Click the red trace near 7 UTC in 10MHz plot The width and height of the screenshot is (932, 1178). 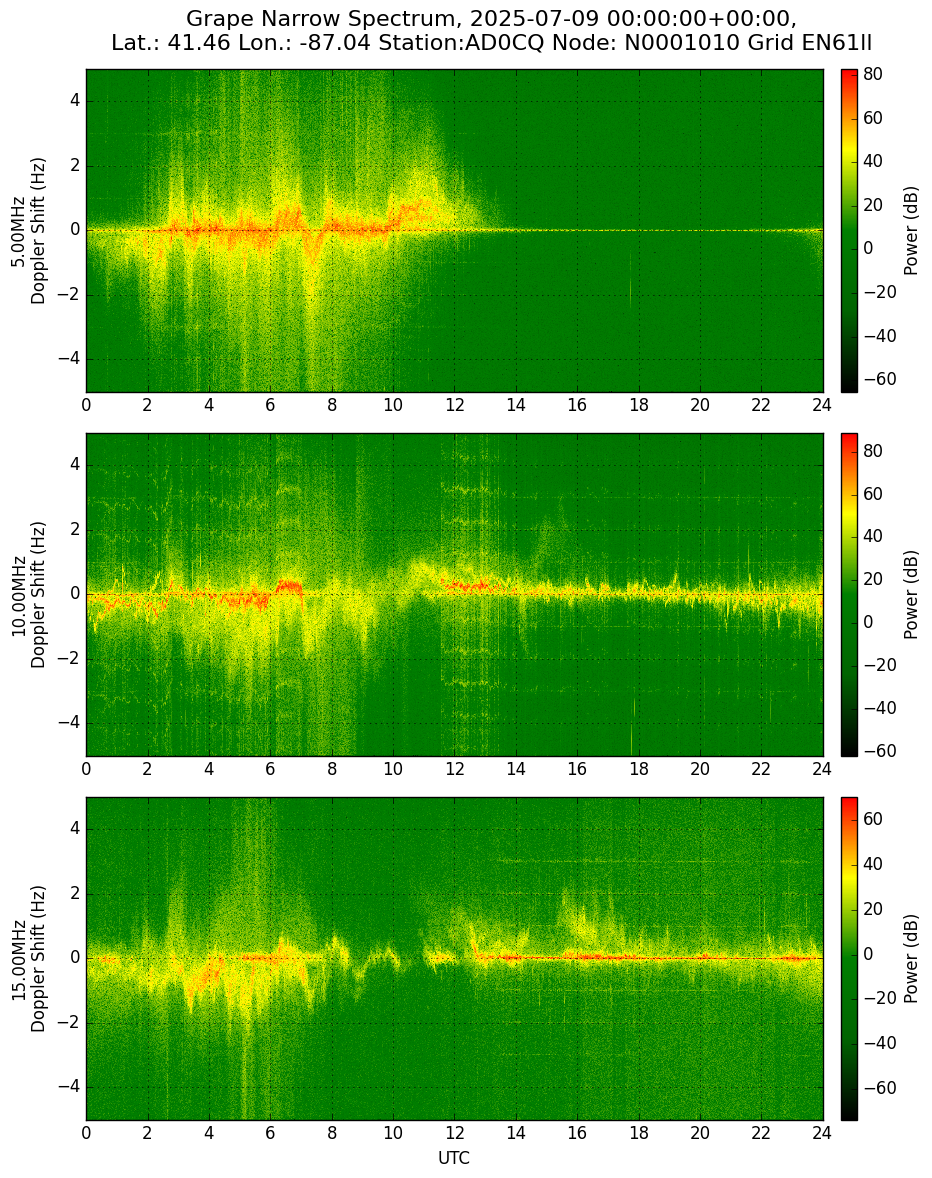(289, 586)
